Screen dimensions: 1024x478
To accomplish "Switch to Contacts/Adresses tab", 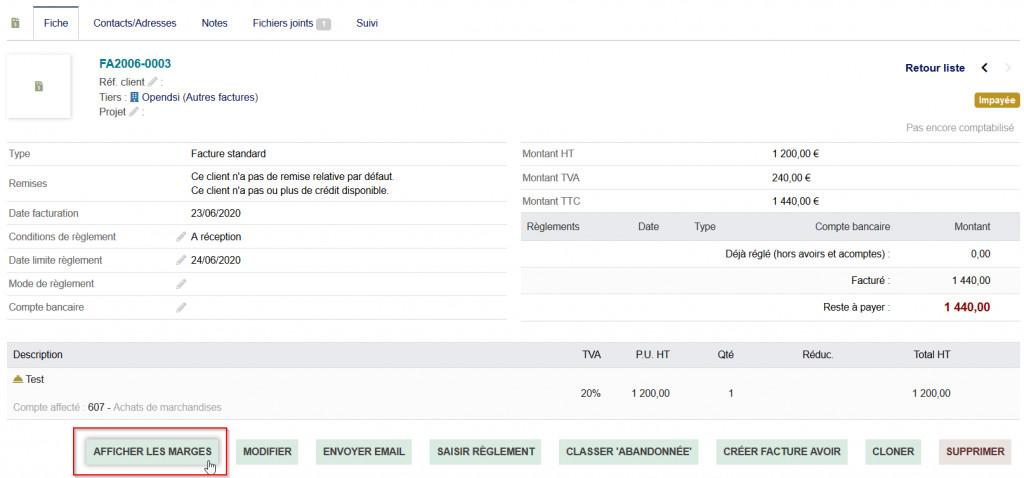I will coord(135,23).
